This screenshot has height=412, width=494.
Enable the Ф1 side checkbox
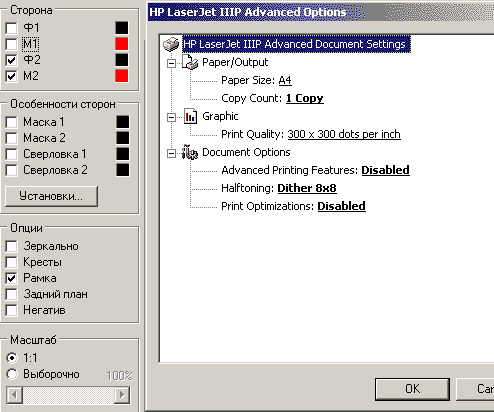11,28
